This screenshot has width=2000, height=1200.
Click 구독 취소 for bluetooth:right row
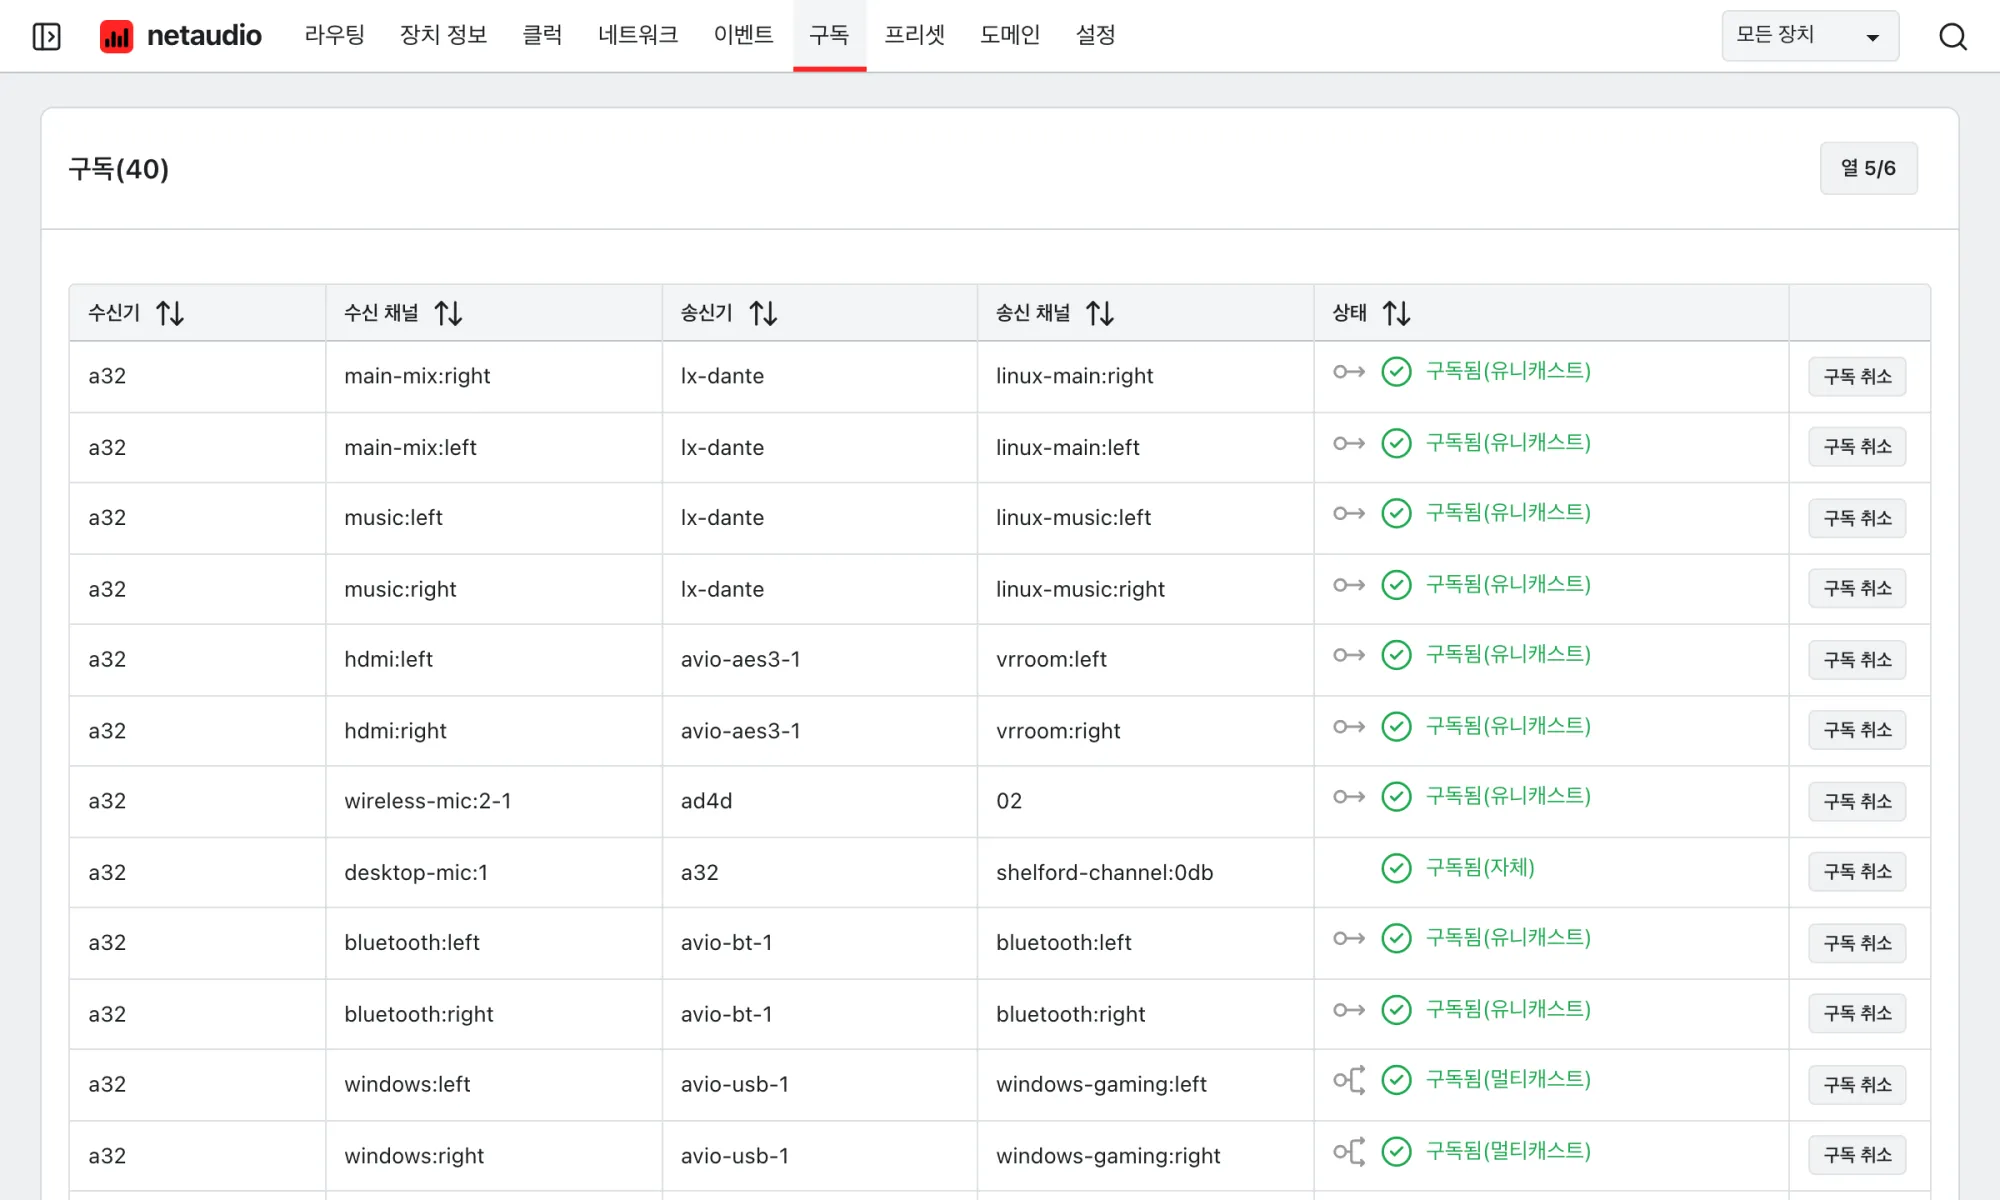point(1857,1013)
